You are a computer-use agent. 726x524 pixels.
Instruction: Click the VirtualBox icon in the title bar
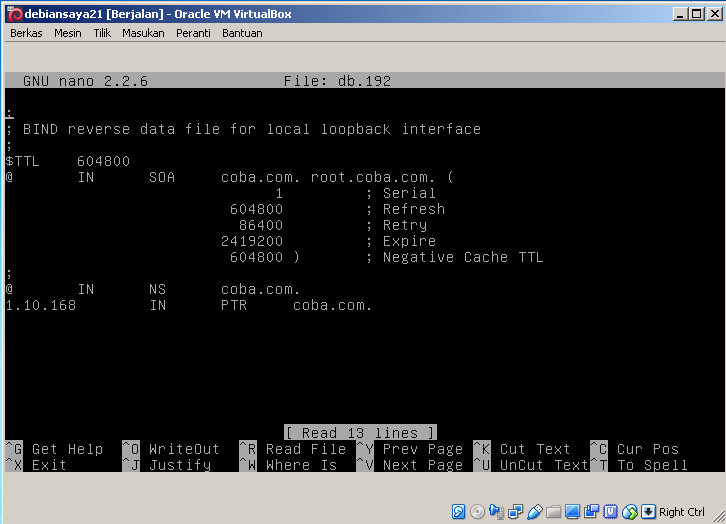pyautogui.click(x=15, y=14)
